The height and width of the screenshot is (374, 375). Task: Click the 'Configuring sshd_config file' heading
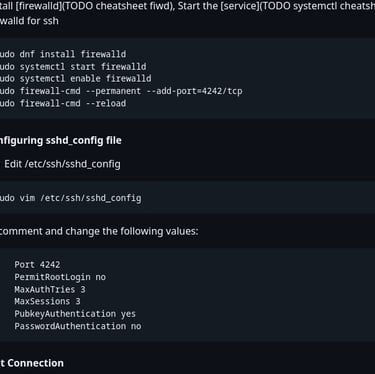61,140
